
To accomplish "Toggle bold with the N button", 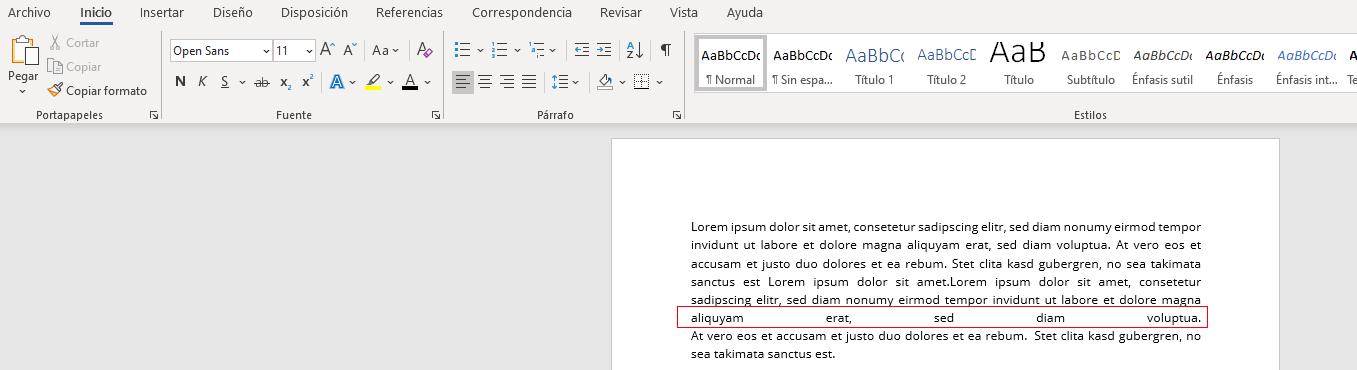I will [180, 82].
